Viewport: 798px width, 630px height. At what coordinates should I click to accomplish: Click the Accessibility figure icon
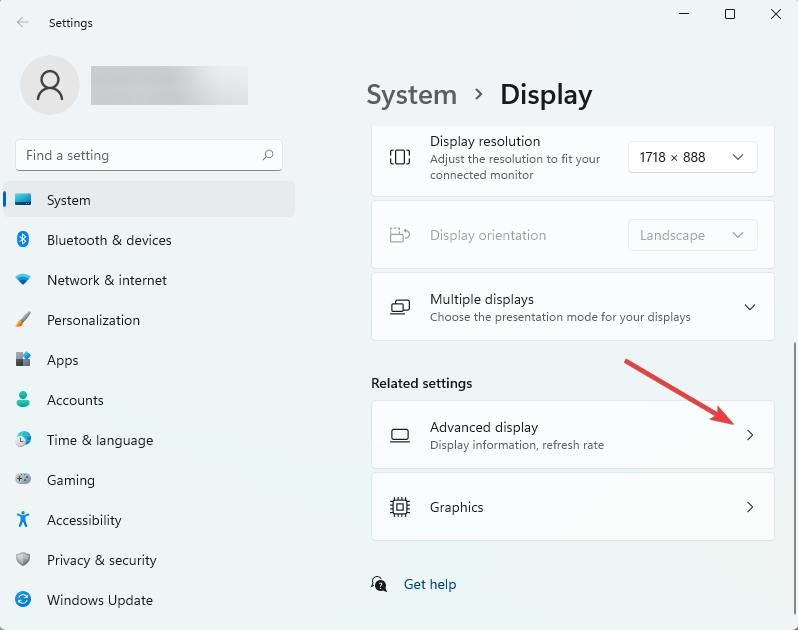[23, 519]
